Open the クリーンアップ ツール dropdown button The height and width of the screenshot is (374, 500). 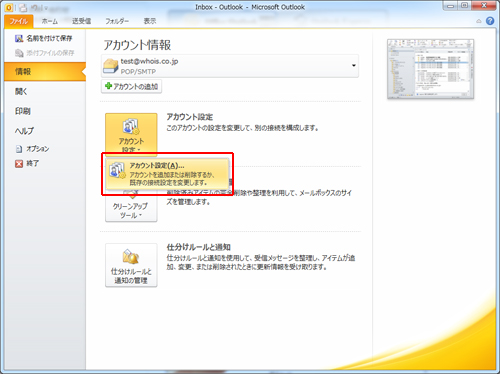tap(131, 206)
